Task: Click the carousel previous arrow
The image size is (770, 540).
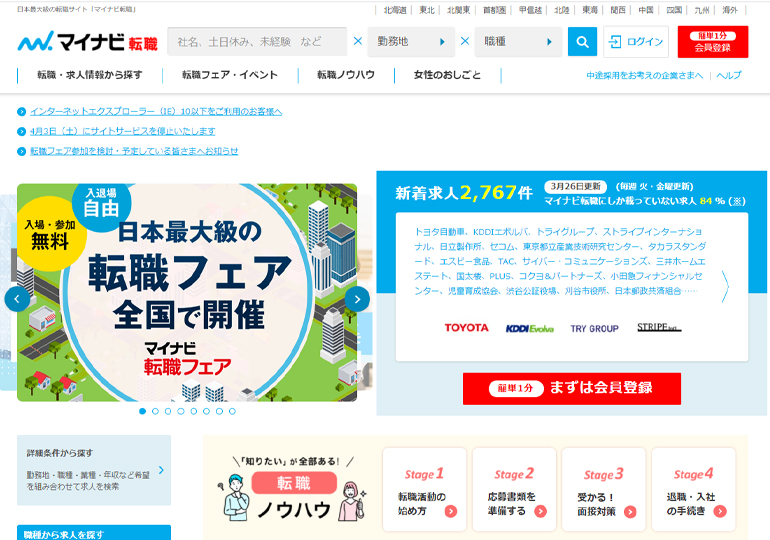Action: coord(17,299)
